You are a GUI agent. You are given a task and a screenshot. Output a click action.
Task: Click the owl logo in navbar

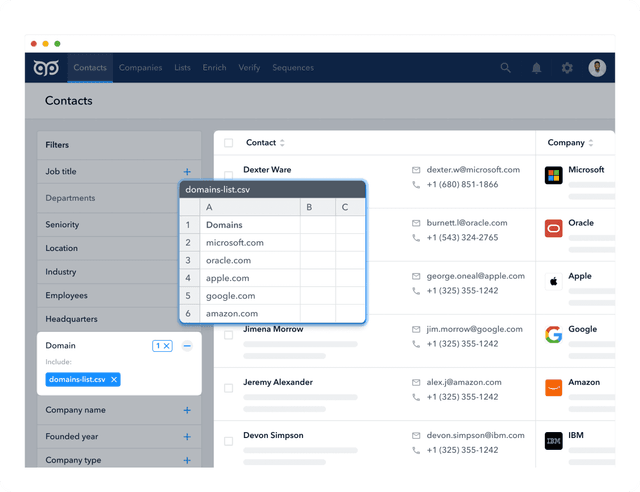click(x=46, y=68)
